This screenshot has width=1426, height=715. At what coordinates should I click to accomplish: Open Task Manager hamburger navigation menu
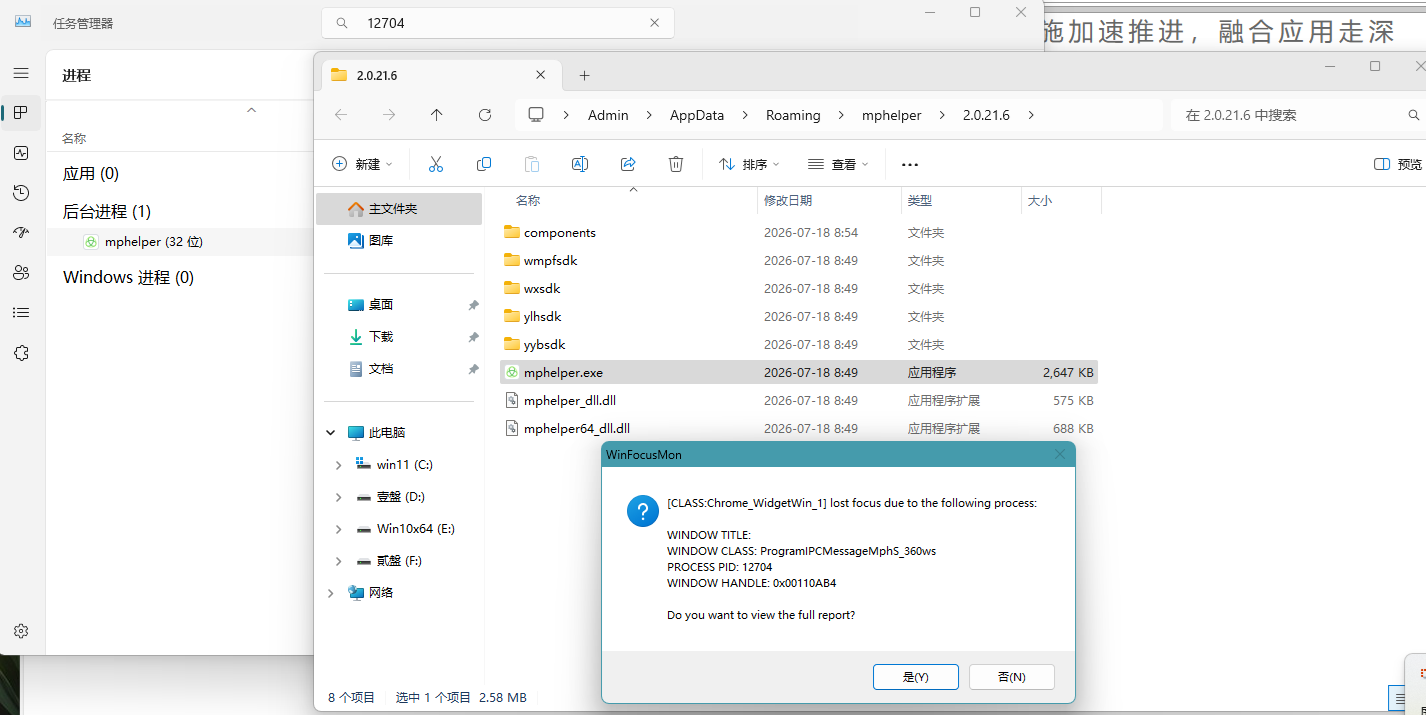21,73
